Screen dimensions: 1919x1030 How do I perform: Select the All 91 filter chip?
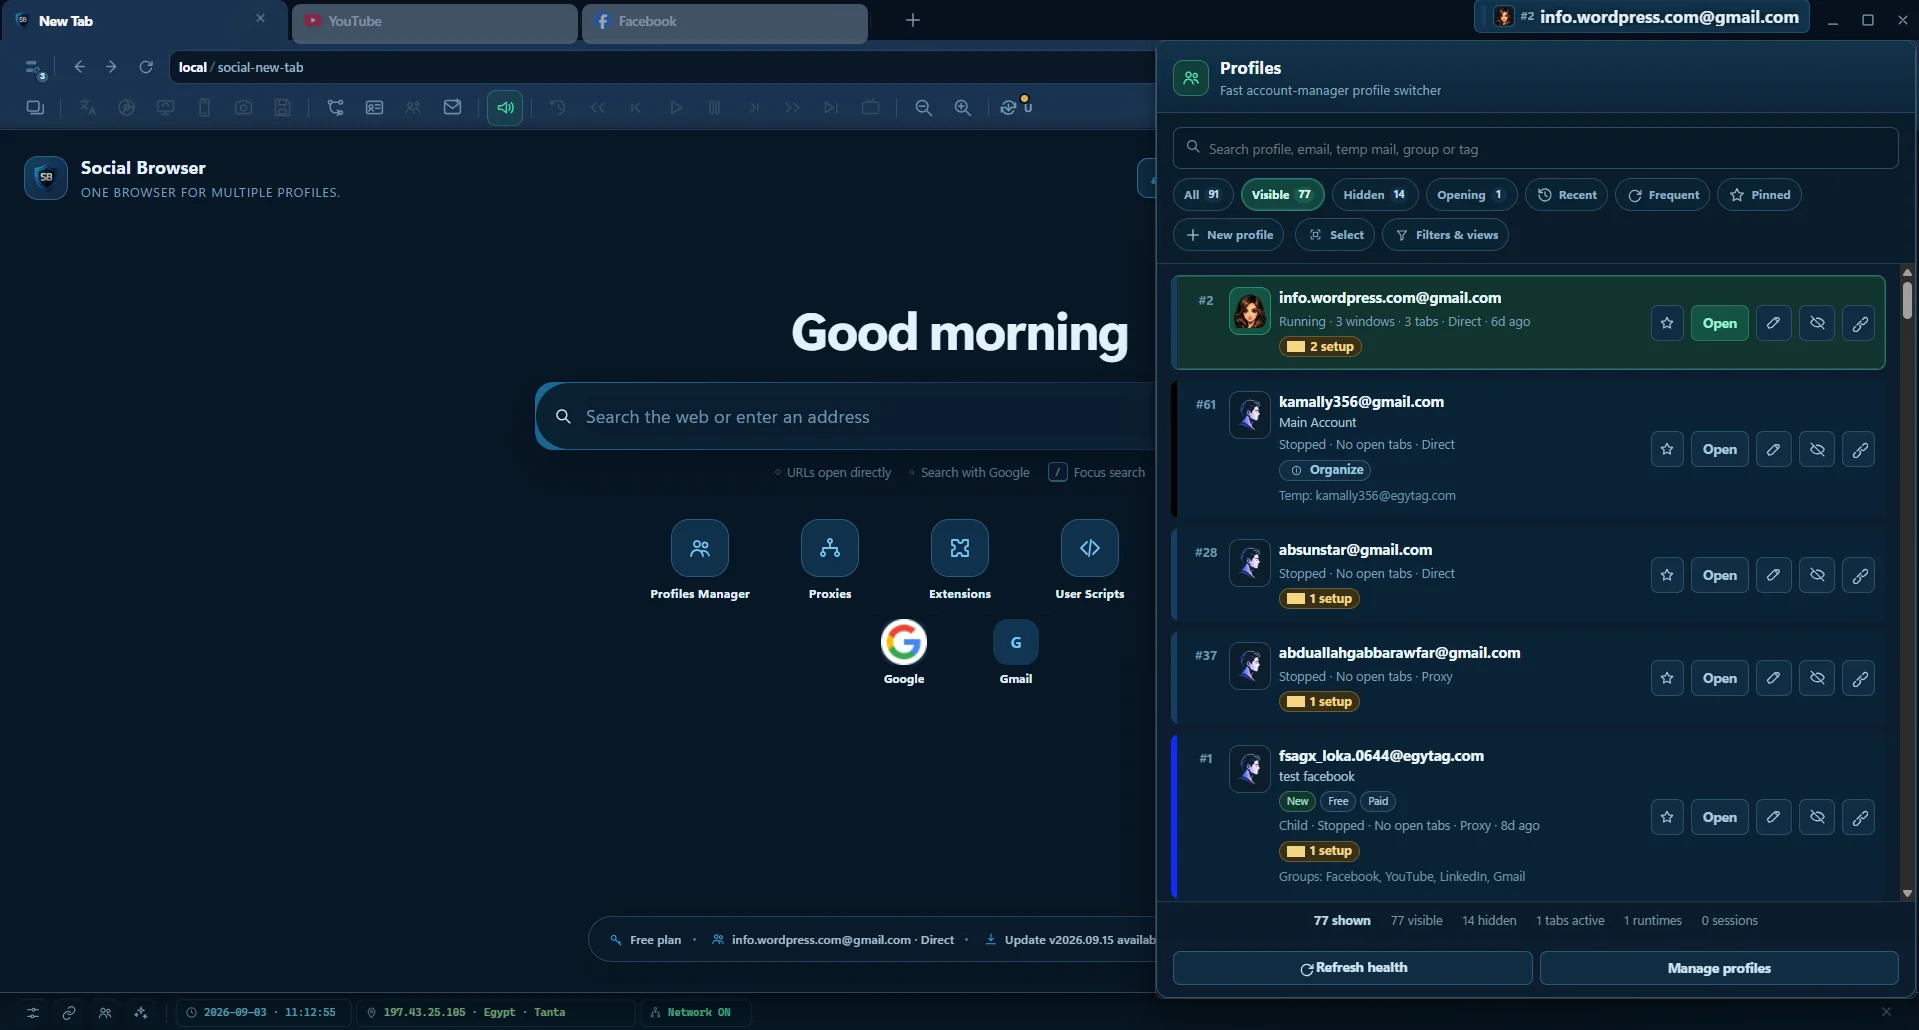(x=1202, y=195)
